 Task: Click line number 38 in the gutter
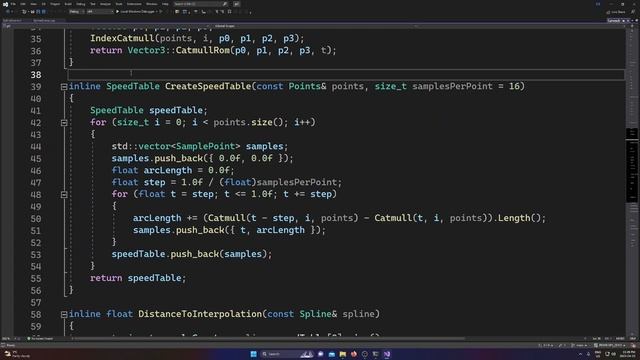(x=36, y=75)
